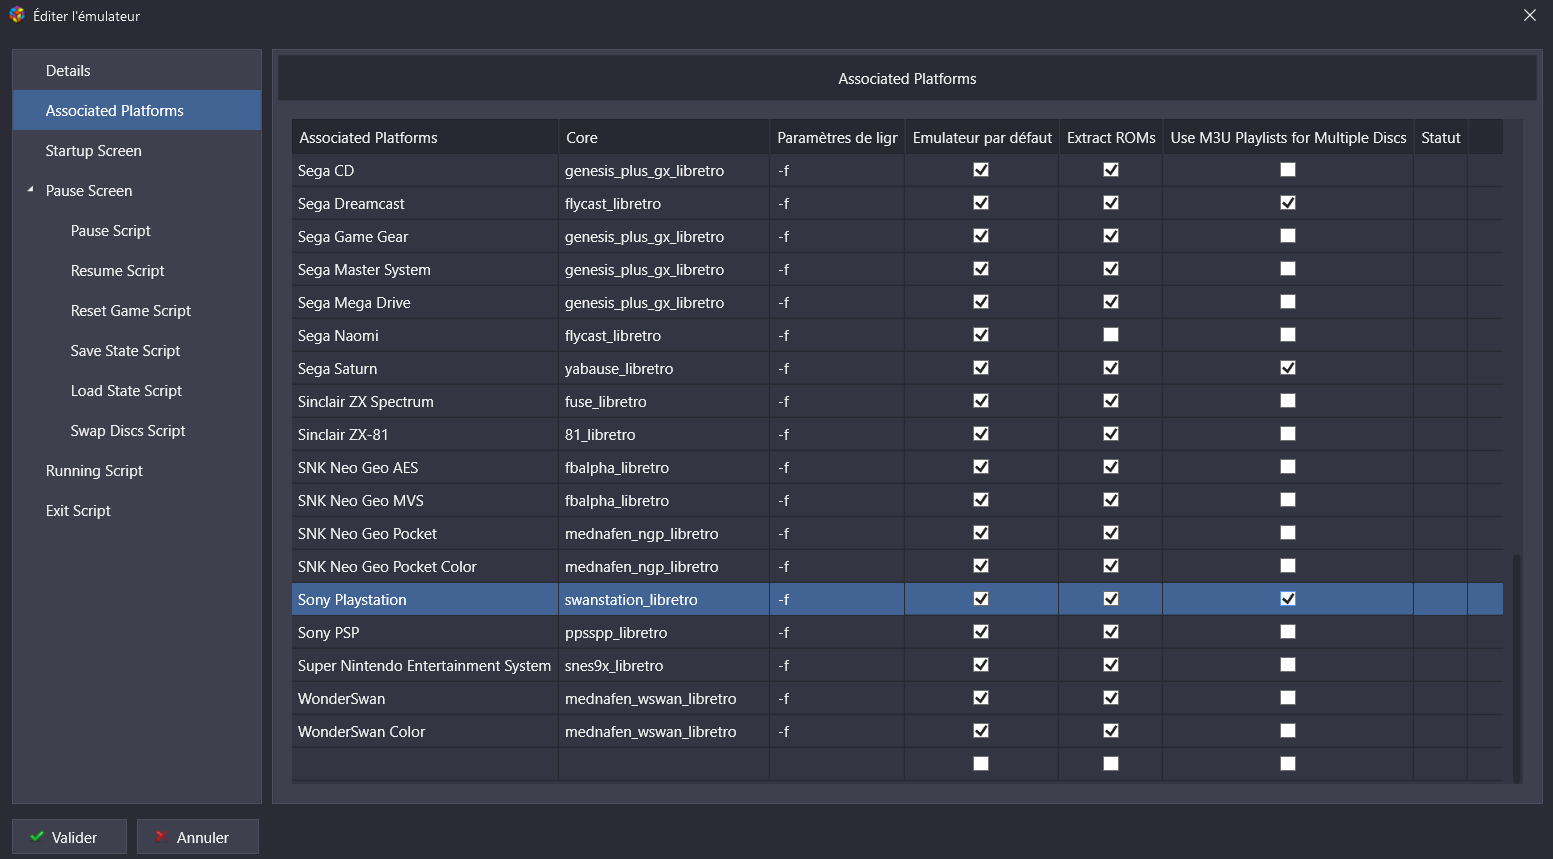Open the Running Script page
The width and height of the screenshot is (1553, 859).
[x=137, y=470]
